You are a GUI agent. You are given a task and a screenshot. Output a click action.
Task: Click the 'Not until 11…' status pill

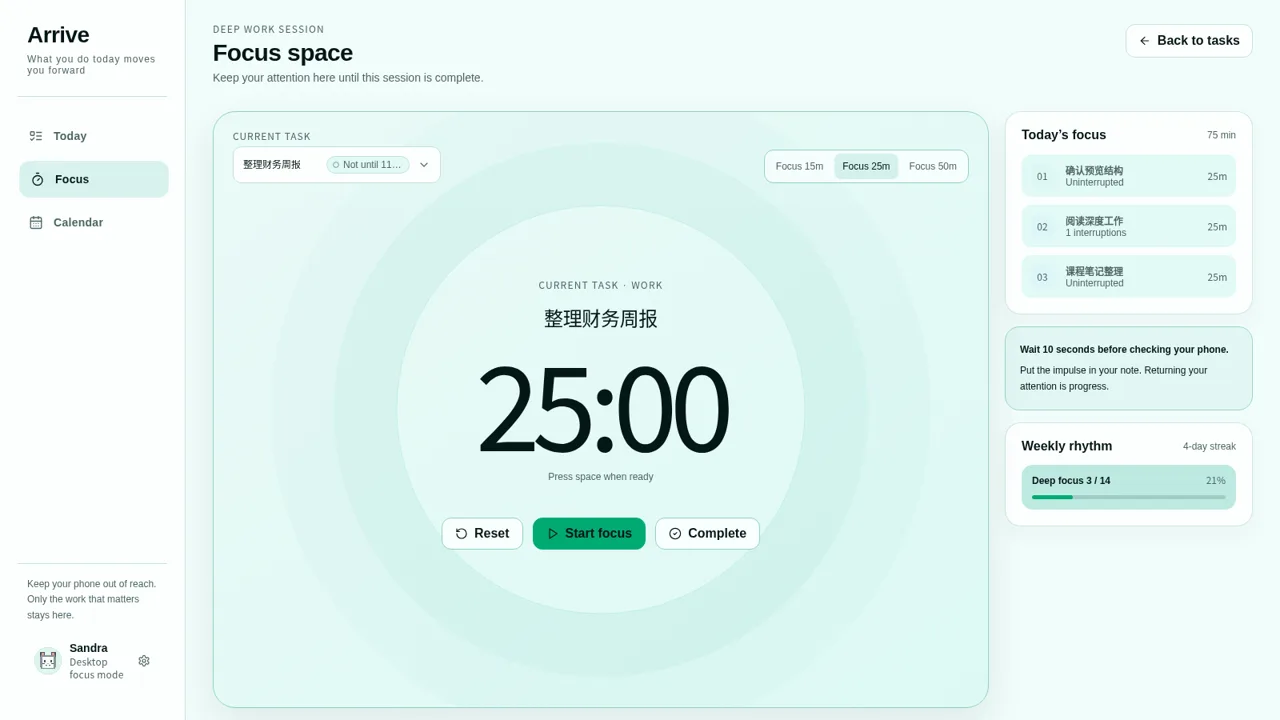click(368, 165)
